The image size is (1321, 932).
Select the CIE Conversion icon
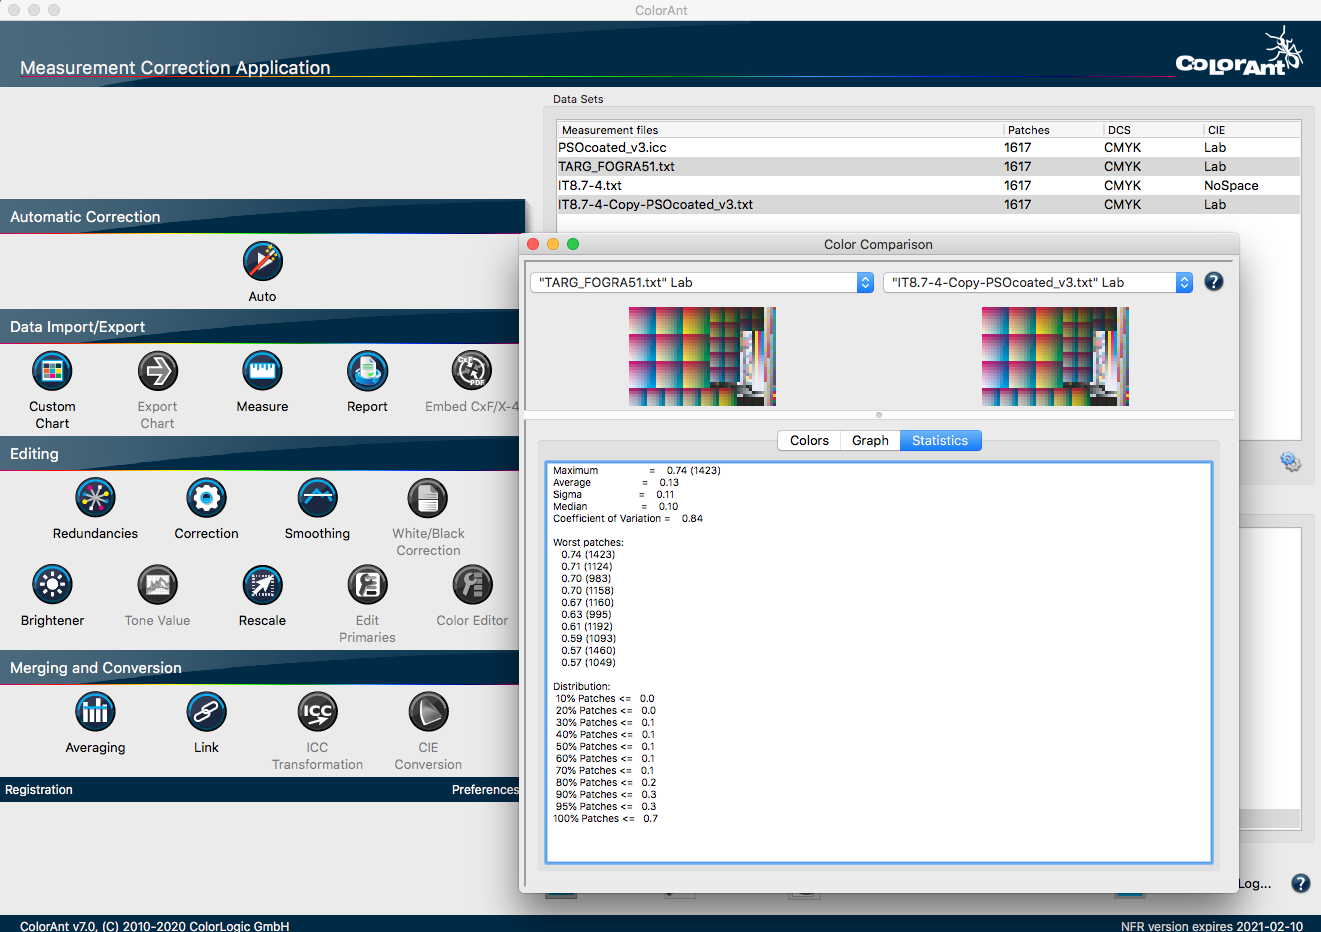[x=428, y=712]
